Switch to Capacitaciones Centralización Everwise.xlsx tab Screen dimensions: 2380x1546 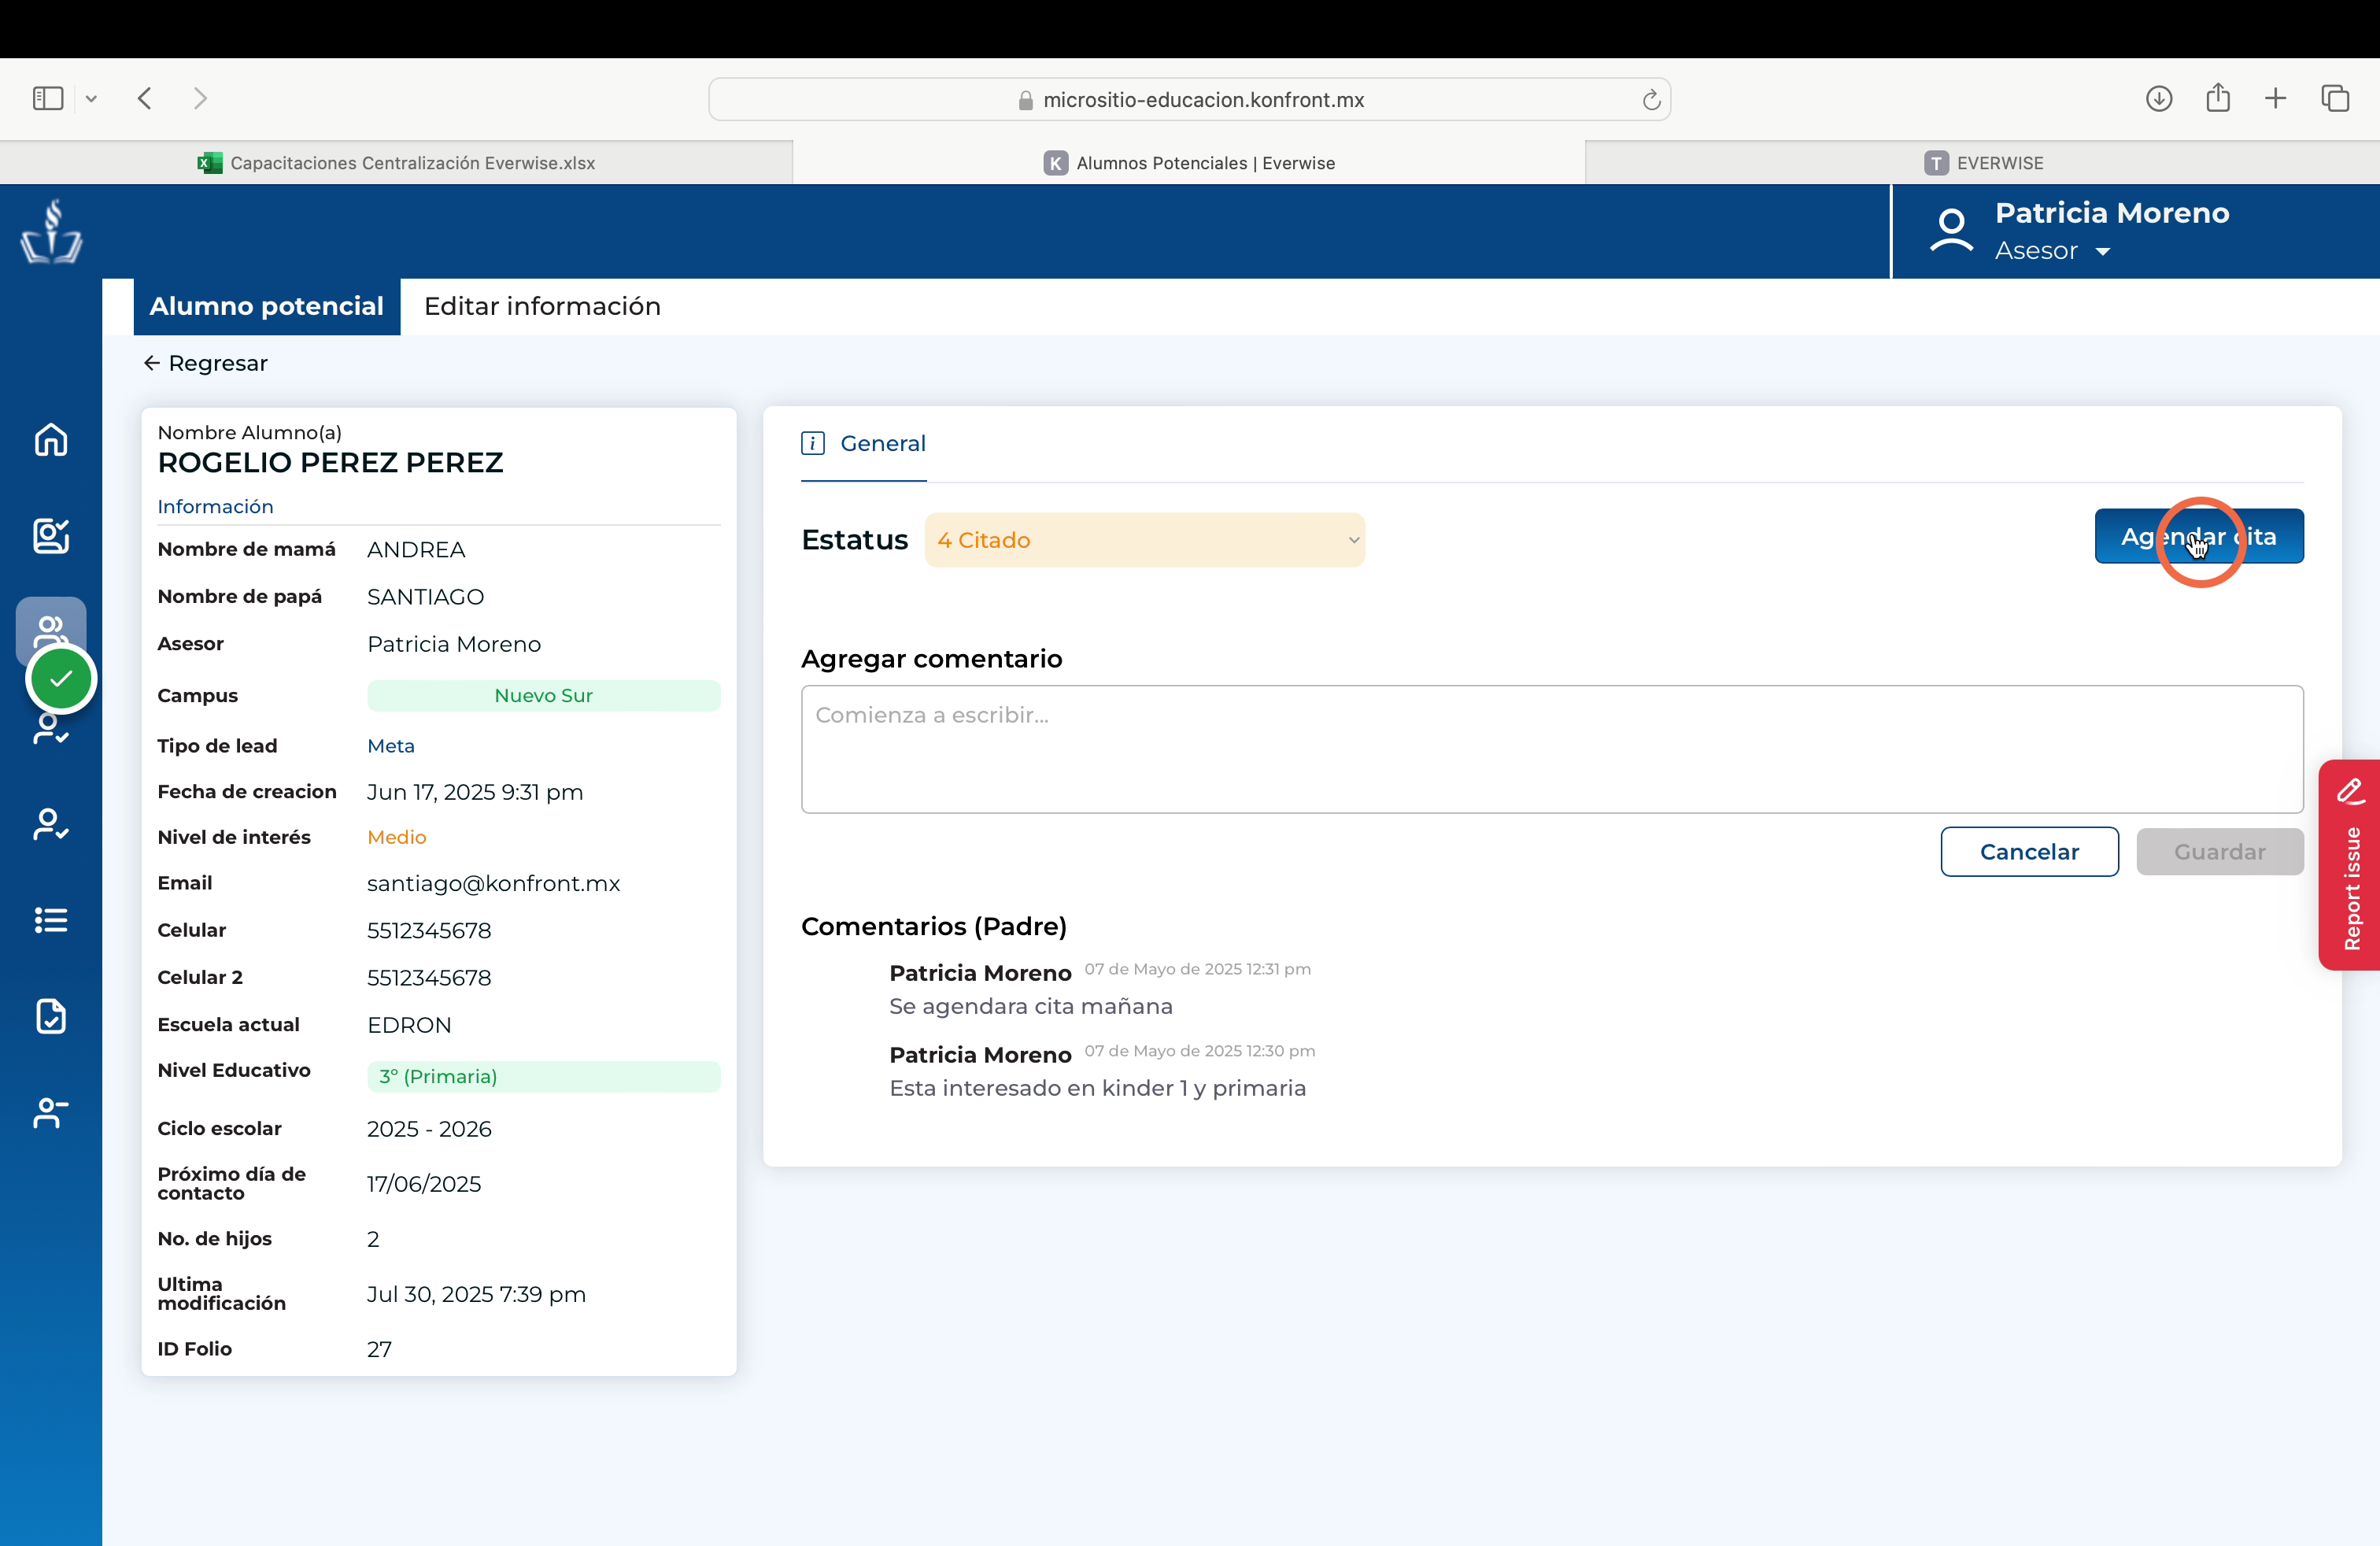pyautogui.click(x=396, y=163)
